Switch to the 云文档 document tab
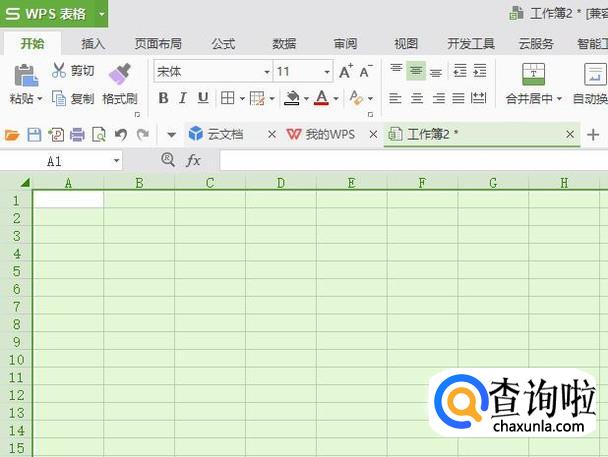 coord(225,135)
